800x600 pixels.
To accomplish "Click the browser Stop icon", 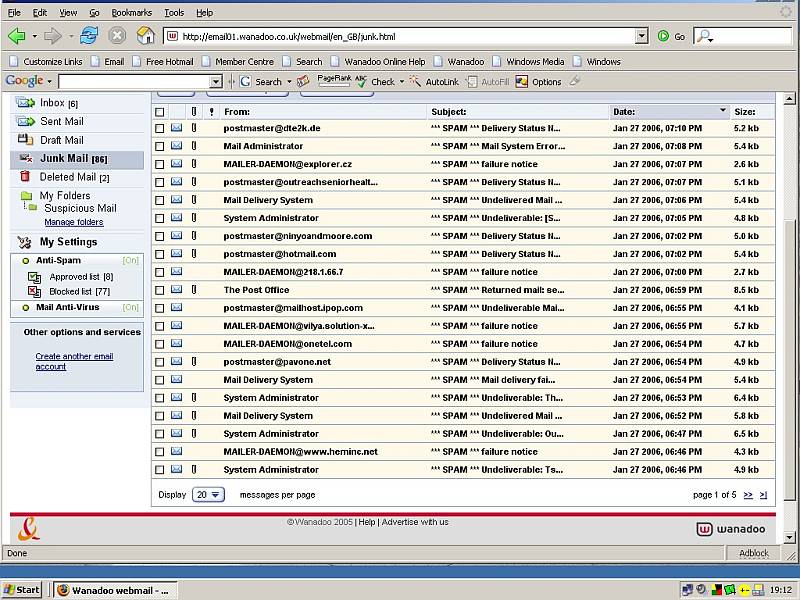I will 117,36.
